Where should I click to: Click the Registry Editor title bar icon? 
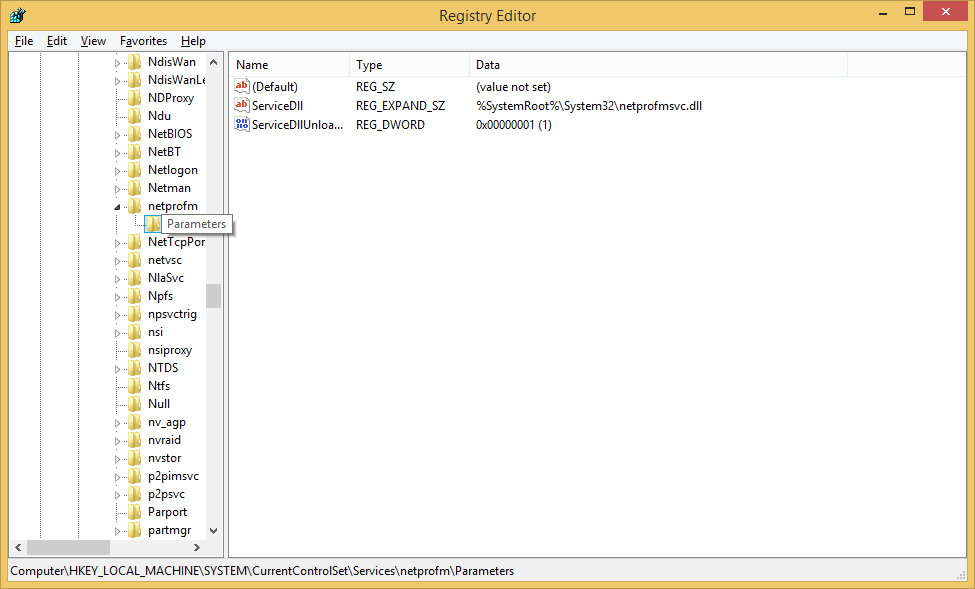tap(17, 16)
